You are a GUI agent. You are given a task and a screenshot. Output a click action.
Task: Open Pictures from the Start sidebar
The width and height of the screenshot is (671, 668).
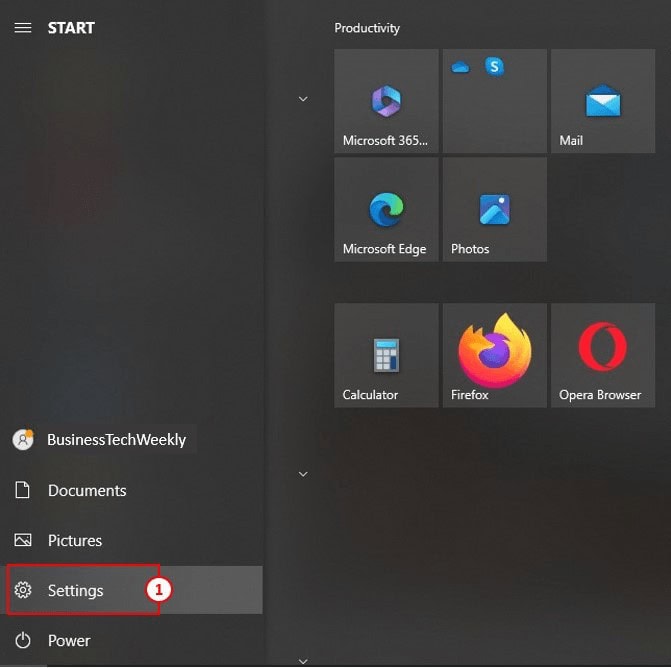131,540
